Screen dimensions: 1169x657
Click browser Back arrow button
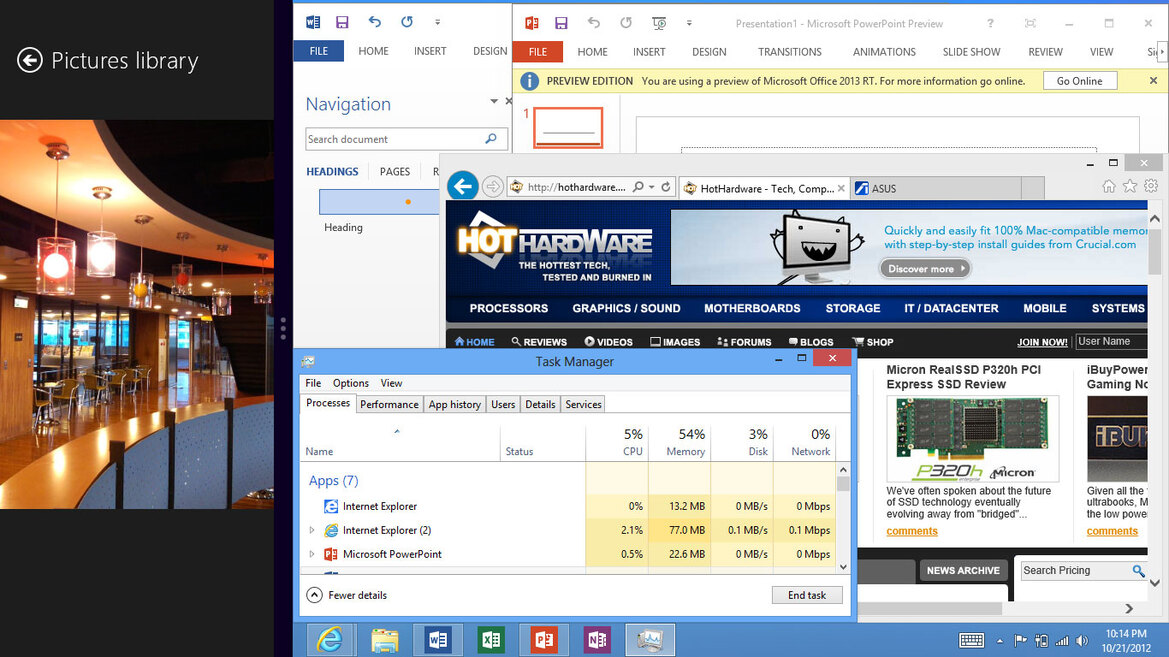tap(463, 186)
